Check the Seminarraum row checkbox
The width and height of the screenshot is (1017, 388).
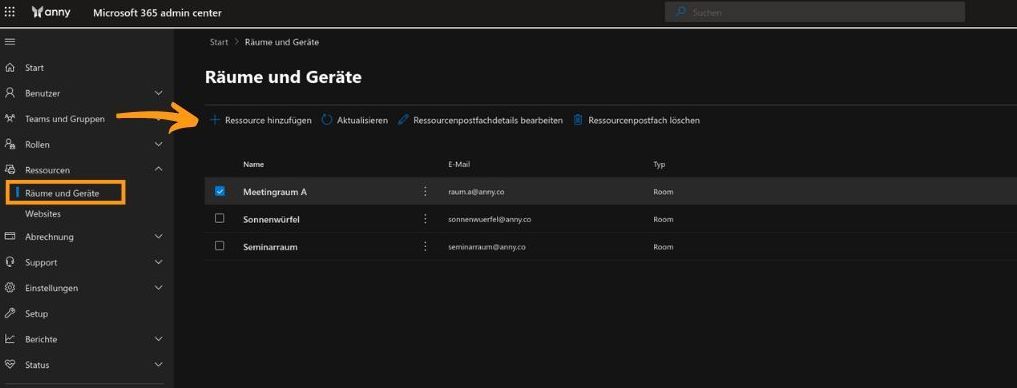coord(220,246)
